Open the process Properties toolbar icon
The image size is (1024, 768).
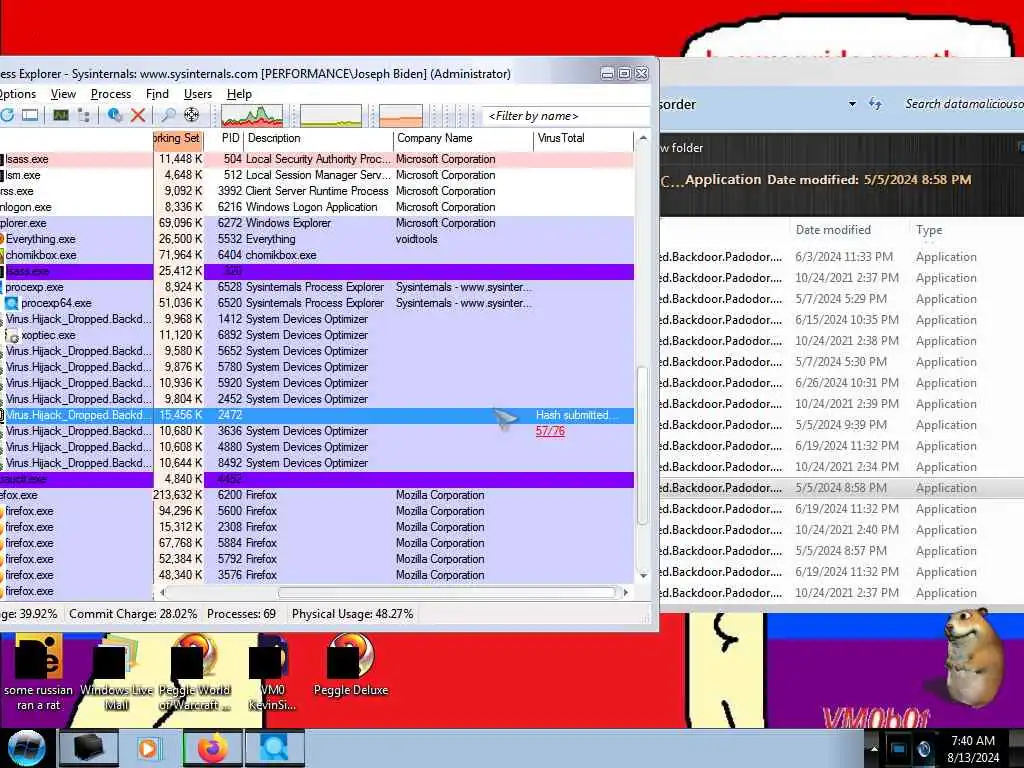115,116
